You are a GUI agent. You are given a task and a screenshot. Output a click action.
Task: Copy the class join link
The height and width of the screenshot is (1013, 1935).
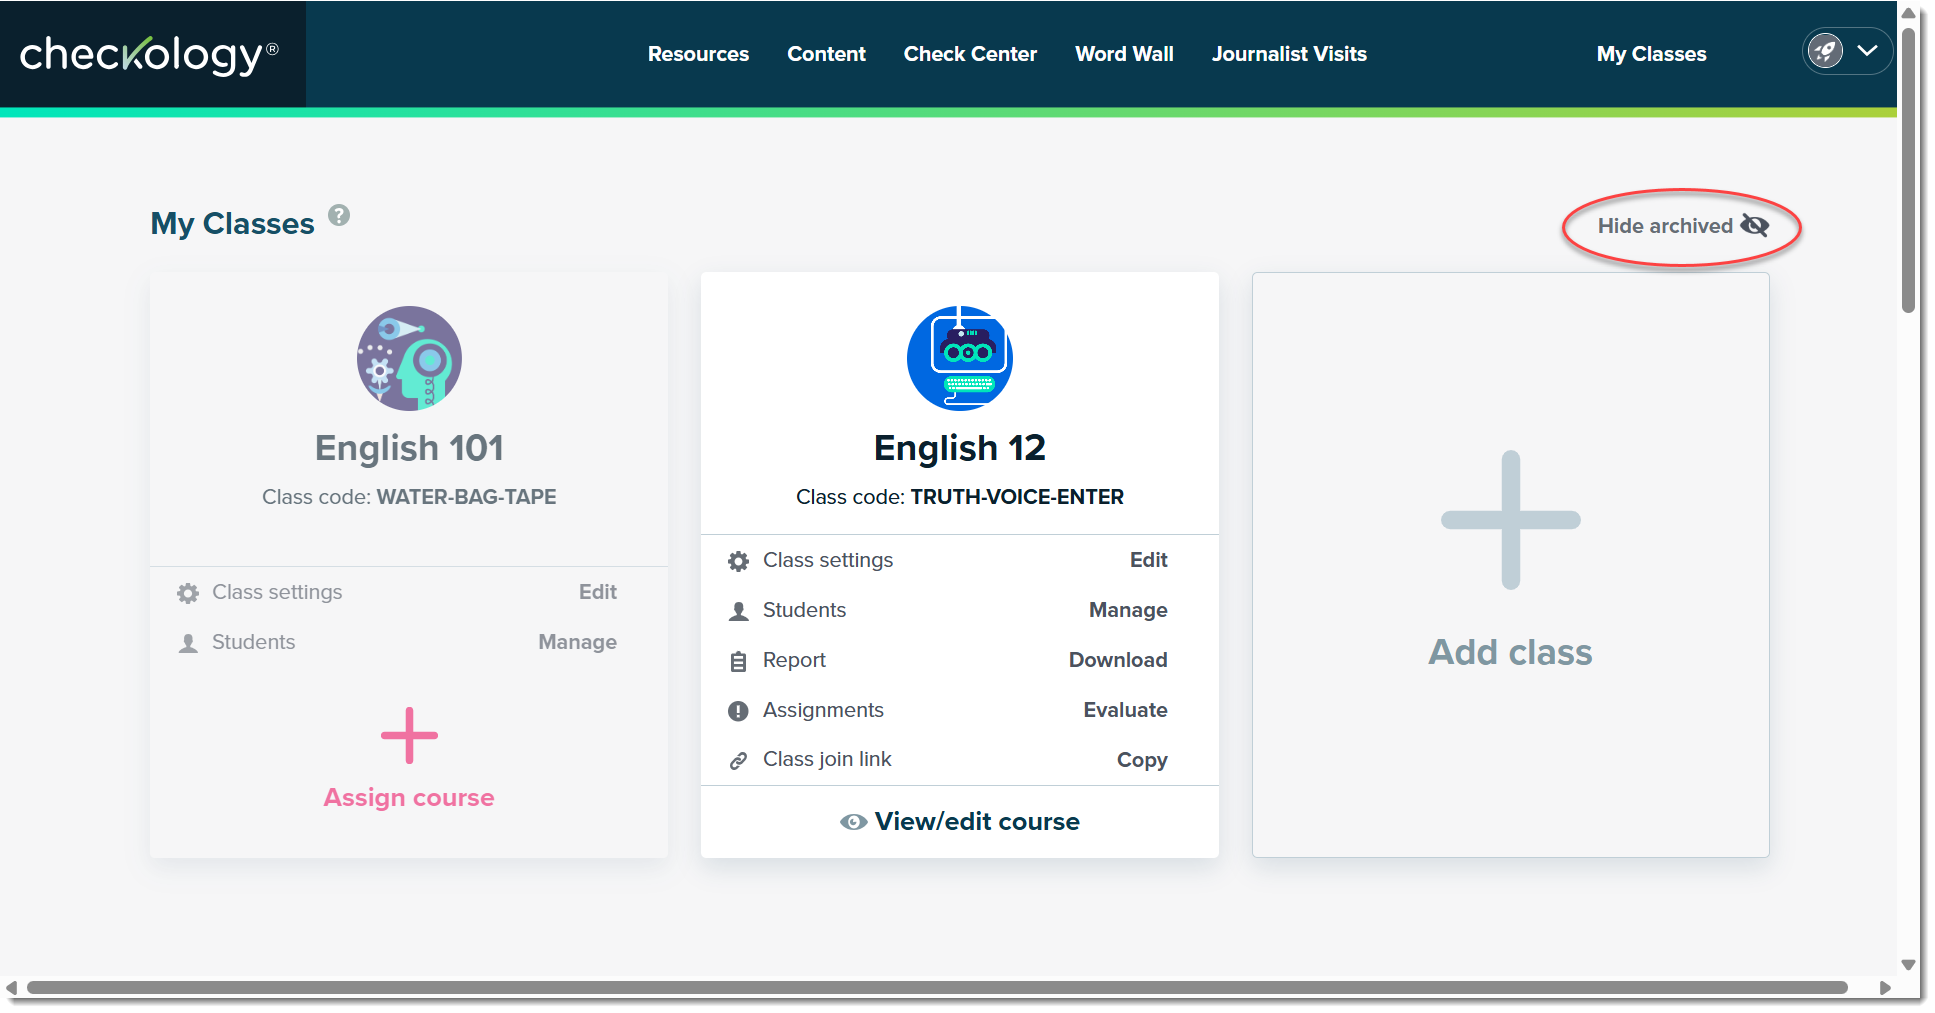(x=1142, y=760)
